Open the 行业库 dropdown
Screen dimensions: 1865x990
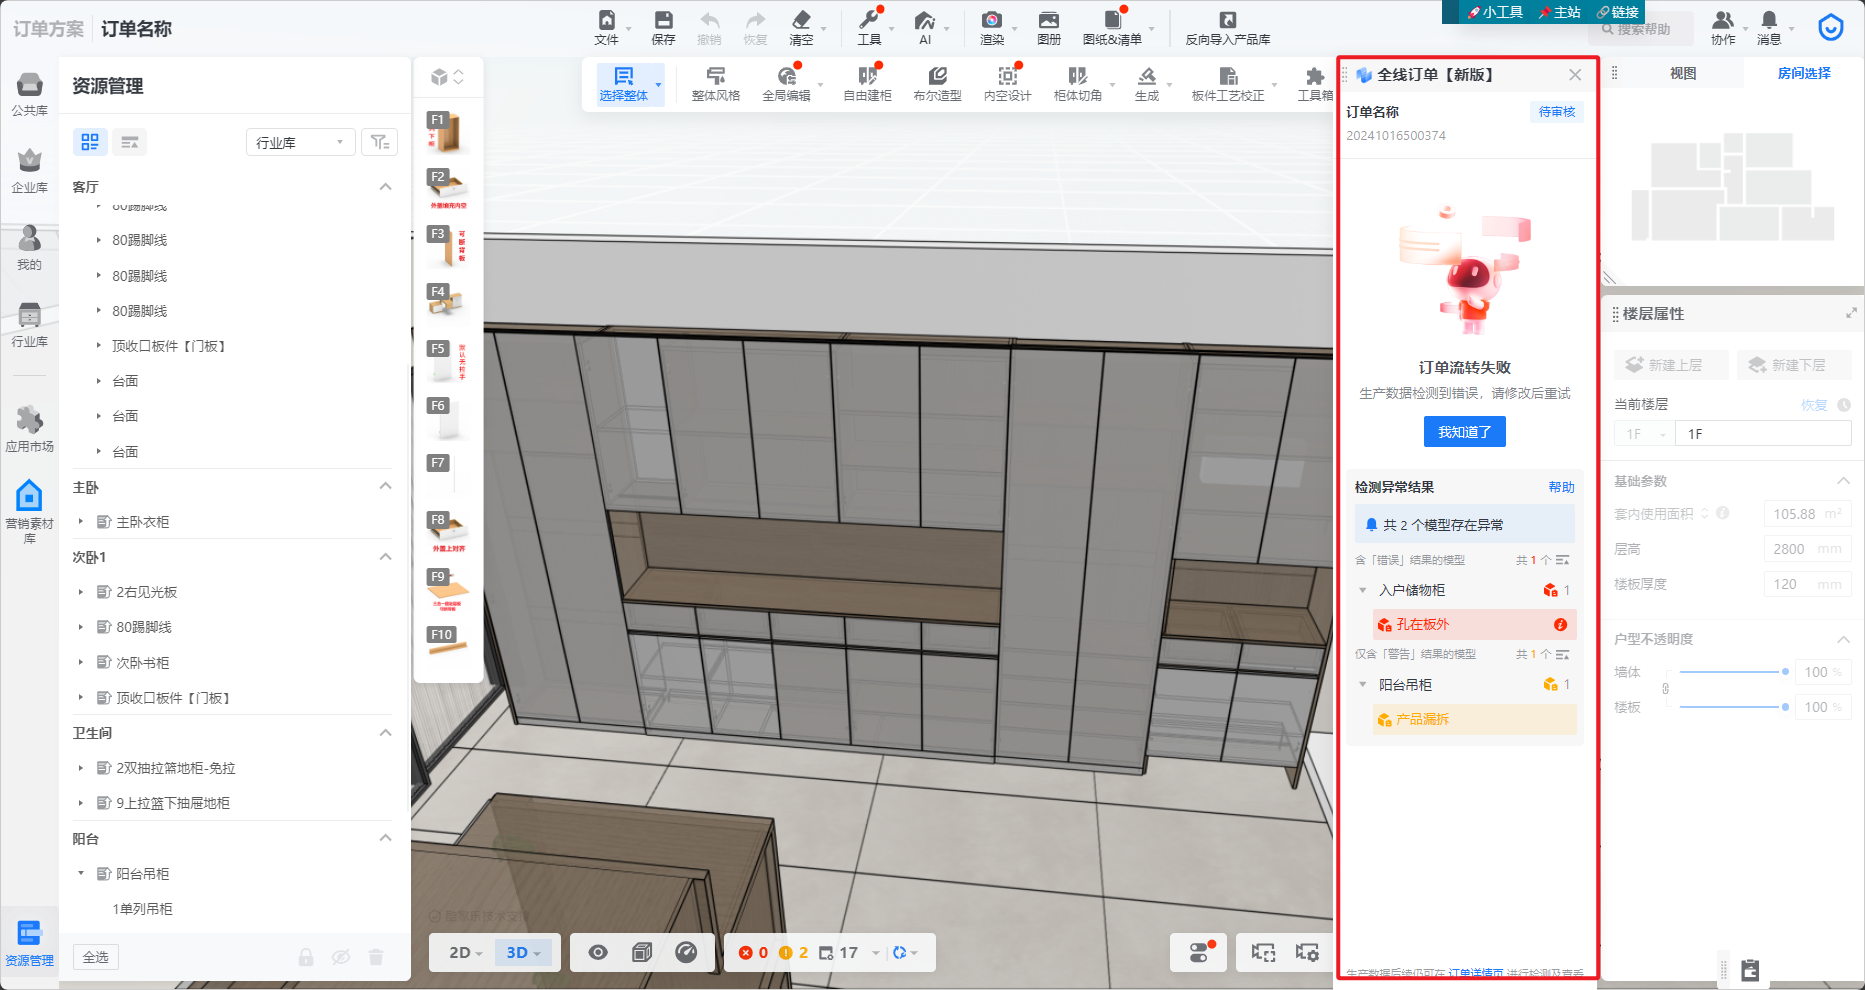(299, 143)
